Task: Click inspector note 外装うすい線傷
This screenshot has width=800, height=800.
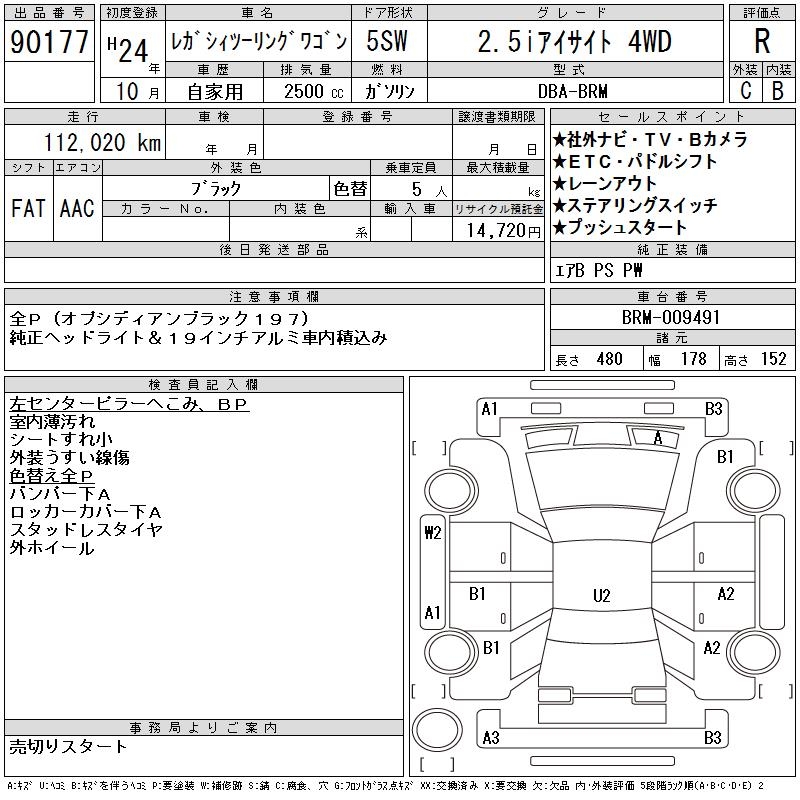Action: click(x=69, y=458)
